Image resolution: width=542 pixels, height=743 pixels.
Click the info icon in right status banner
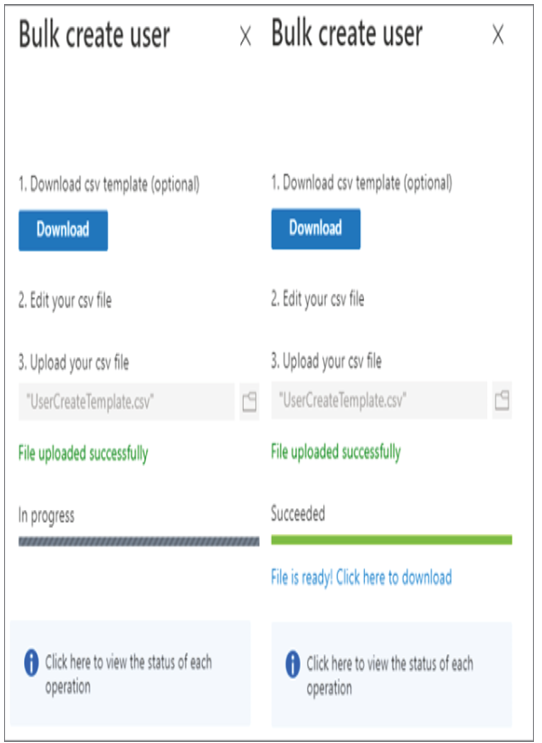293,664
